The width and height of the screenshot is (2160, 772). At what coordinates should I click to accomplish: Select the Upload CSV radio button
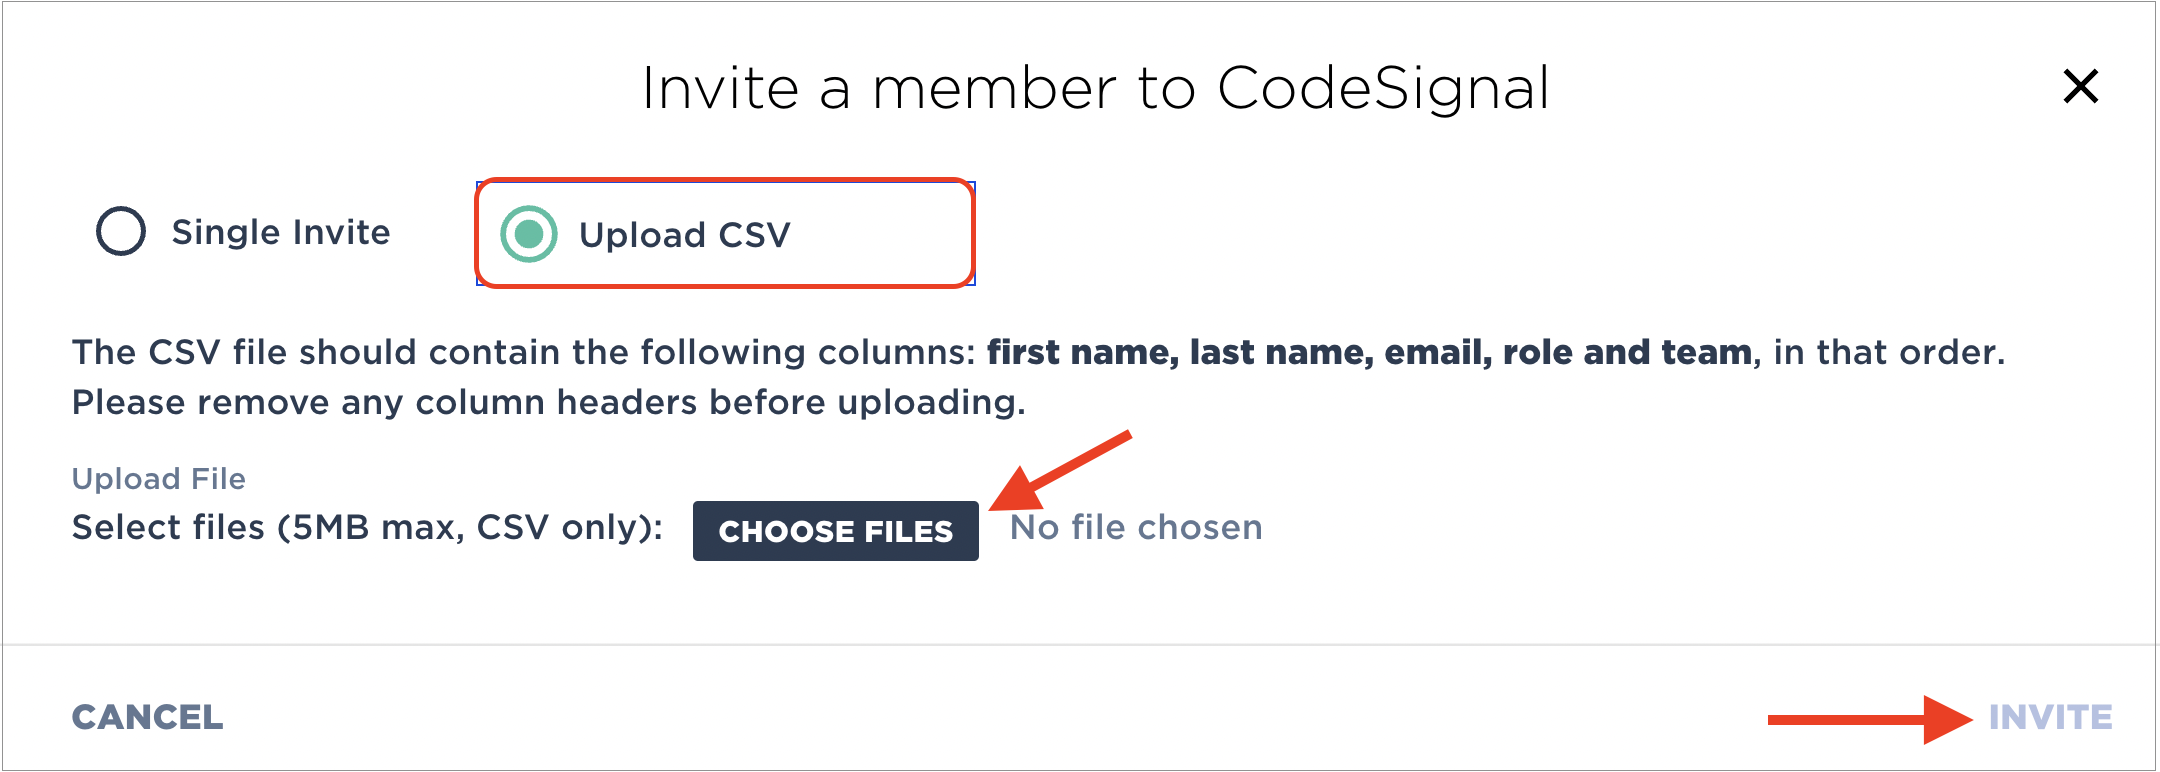[x=531, y=234]
